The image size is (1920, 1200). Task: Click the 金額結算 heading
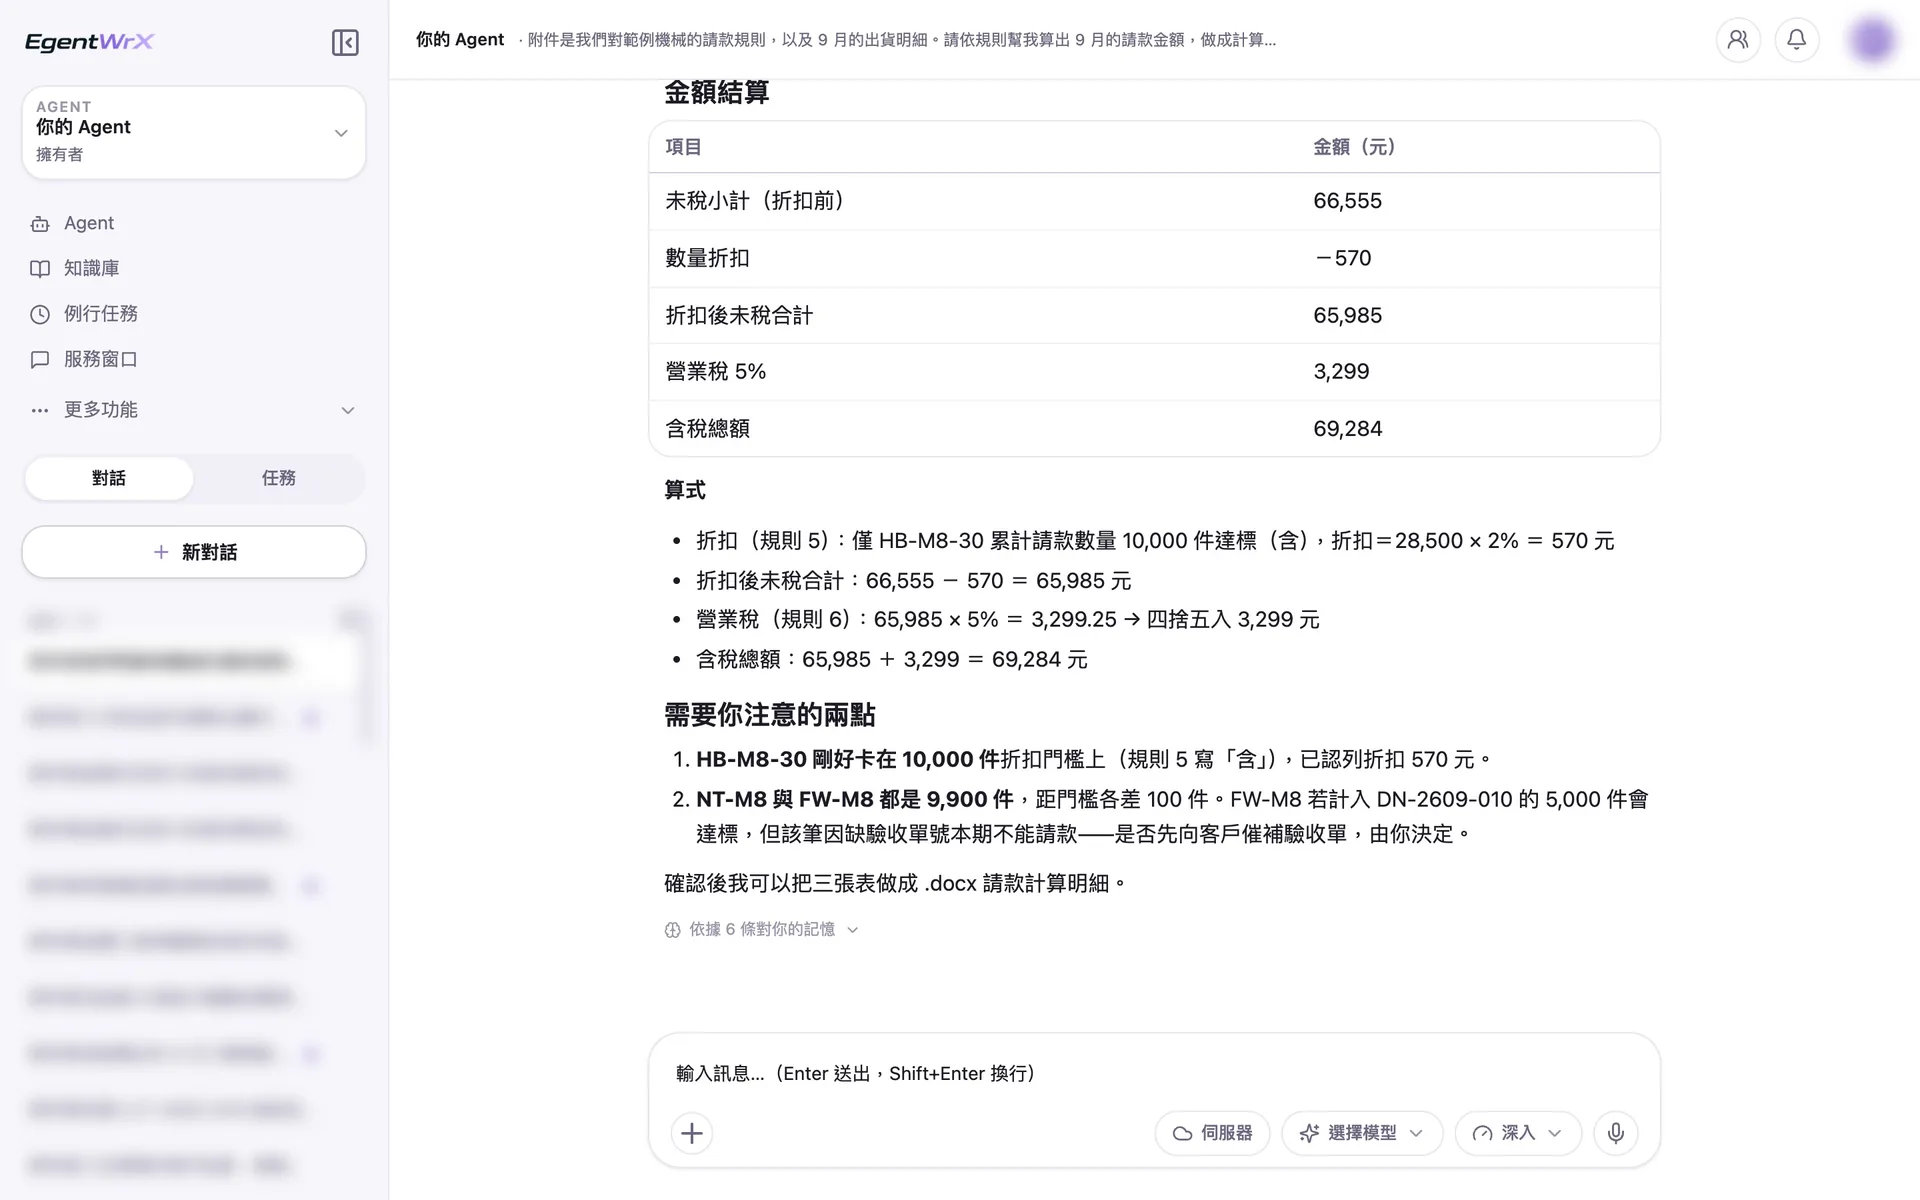point(717,93)
